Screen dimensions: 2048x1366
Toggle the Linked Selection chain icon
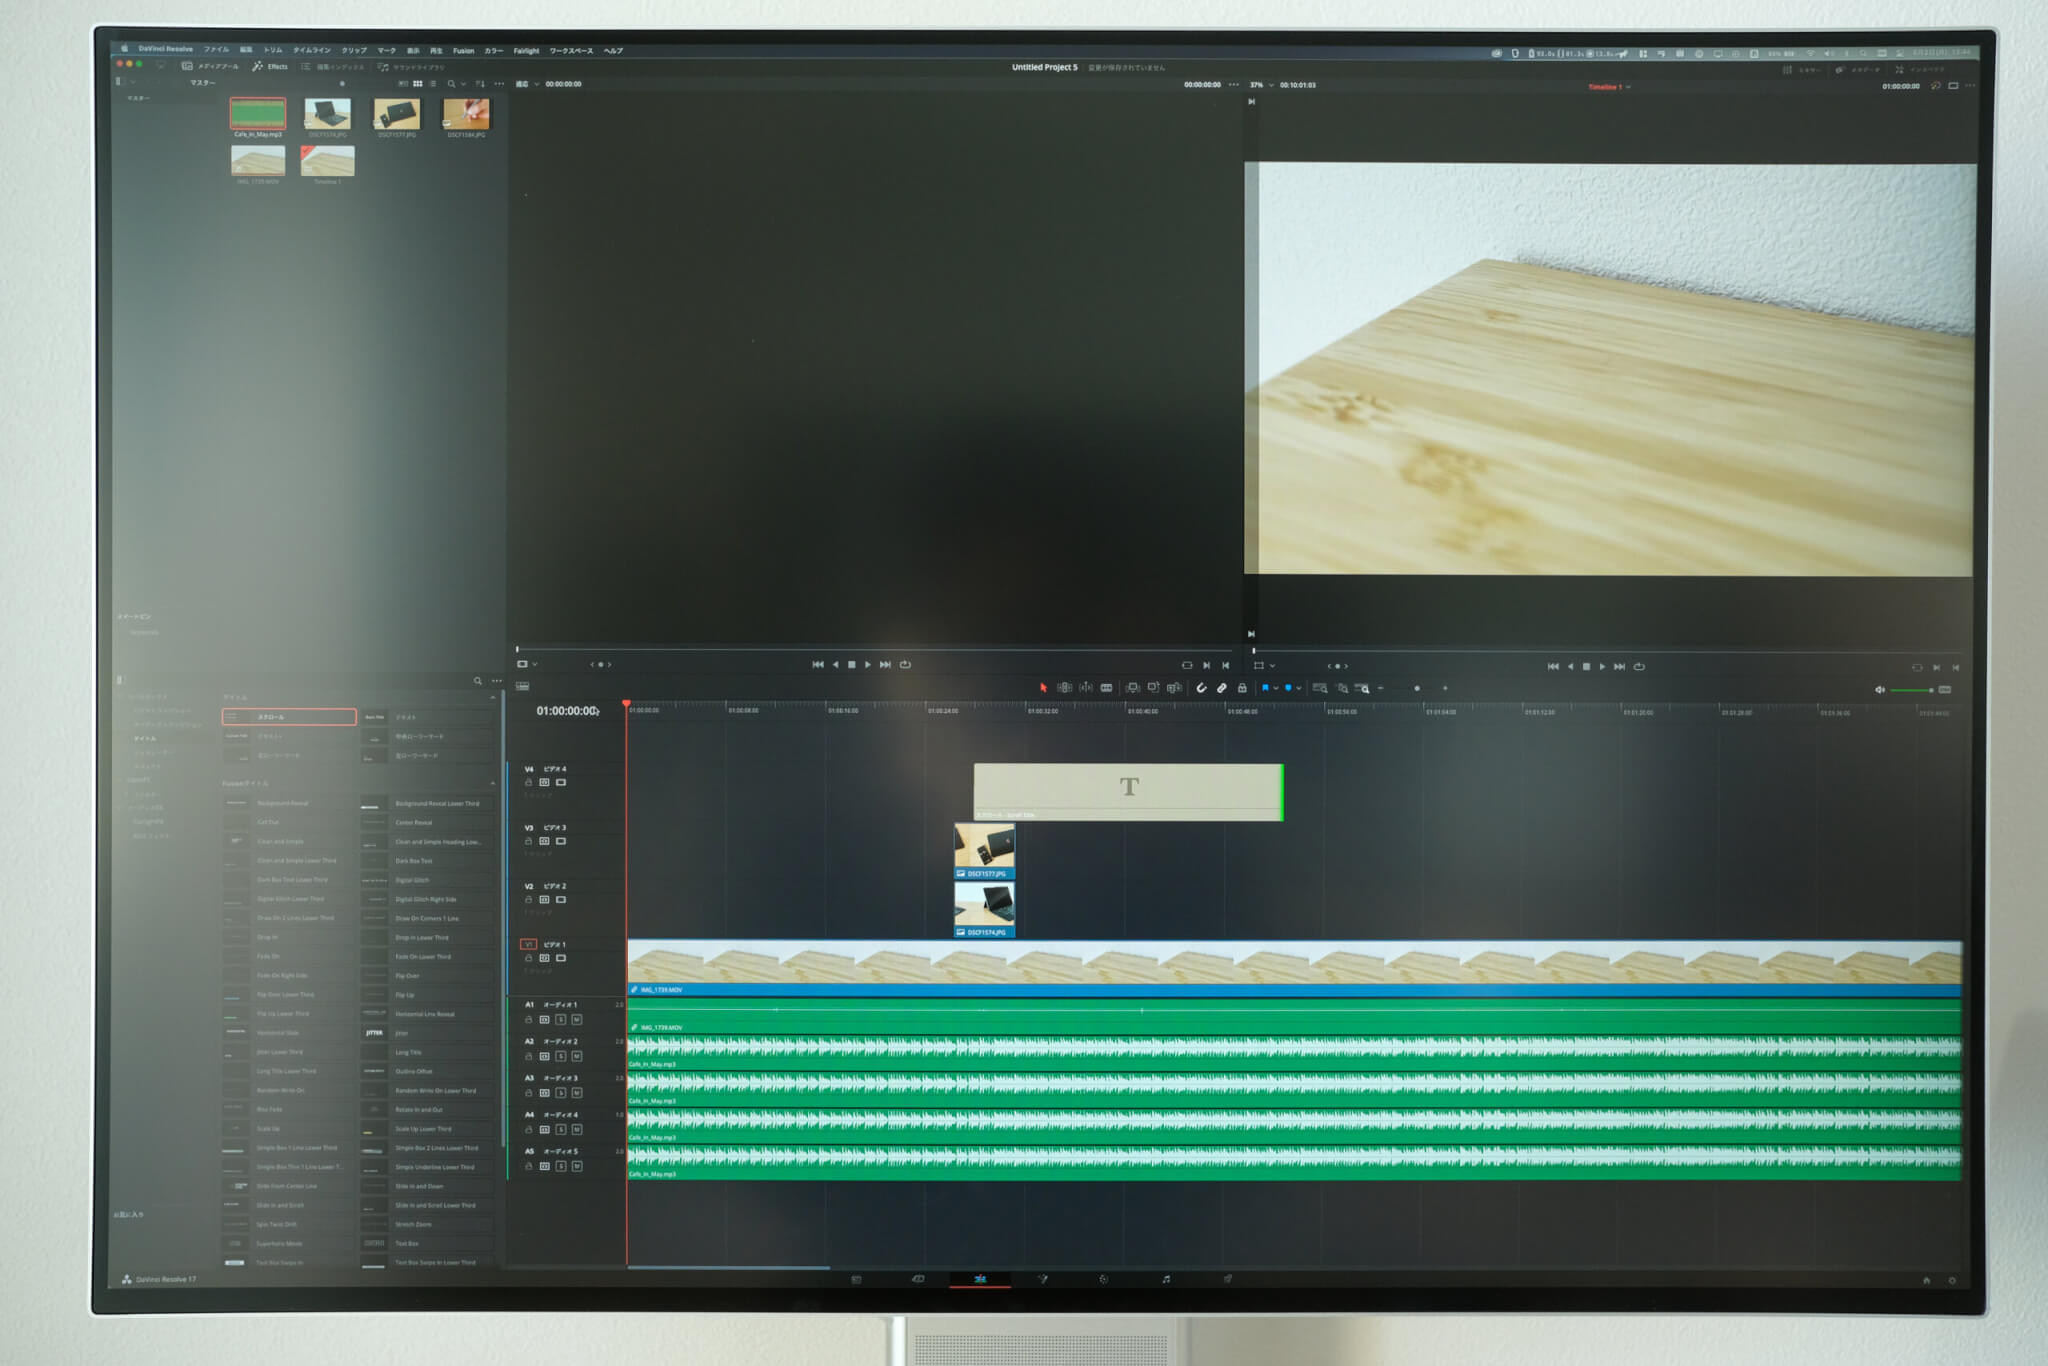coord(1221,688)
